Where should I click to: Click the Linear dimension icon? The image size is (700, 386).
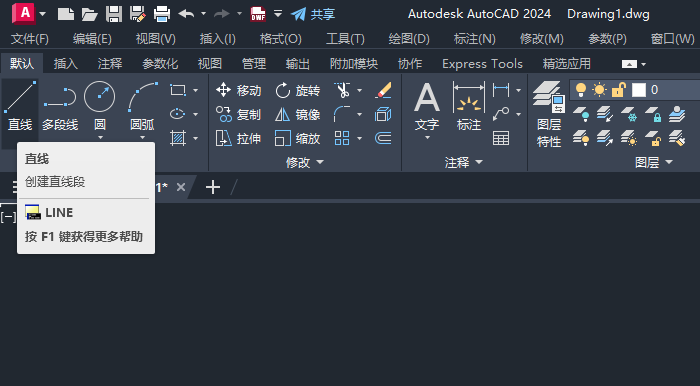[x=501, y=90]
